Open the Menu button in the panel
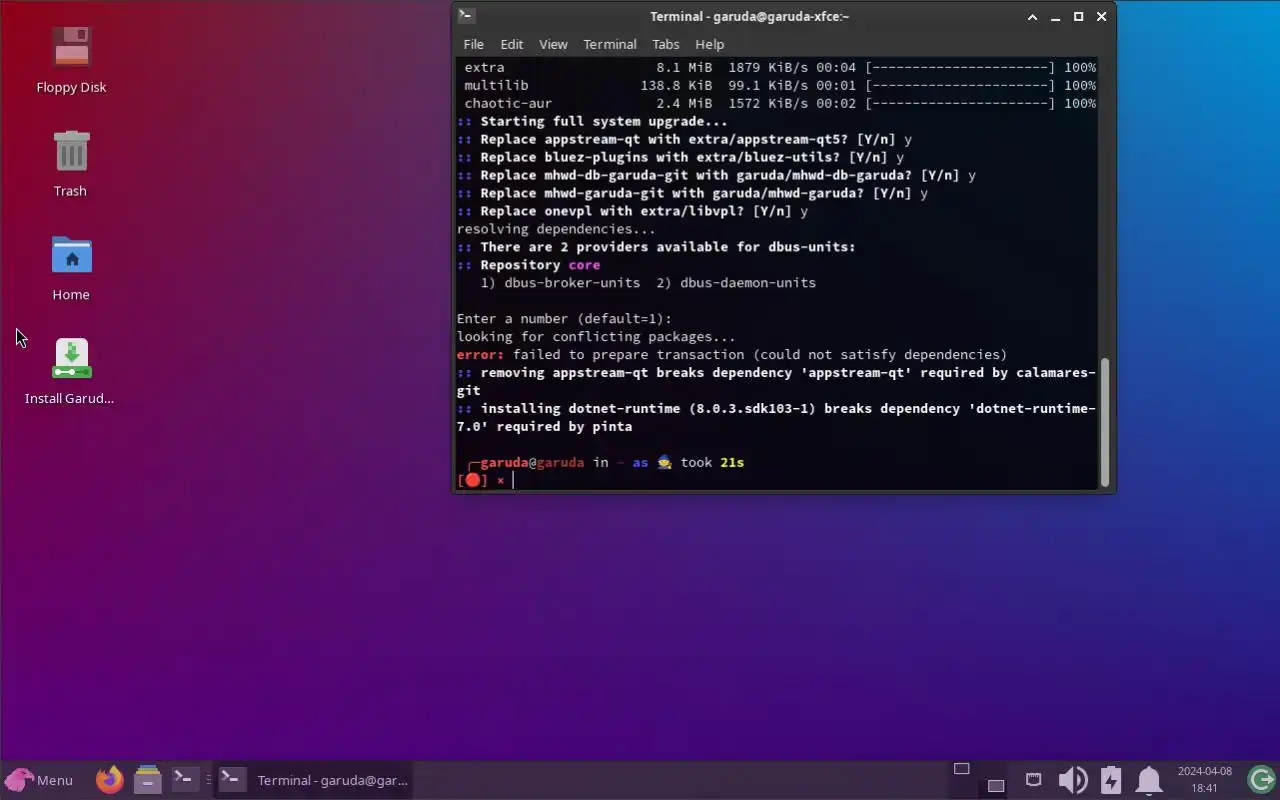The height and width of the screenshot is (800, 1280). pyautogui.click(x=40, y=780)
